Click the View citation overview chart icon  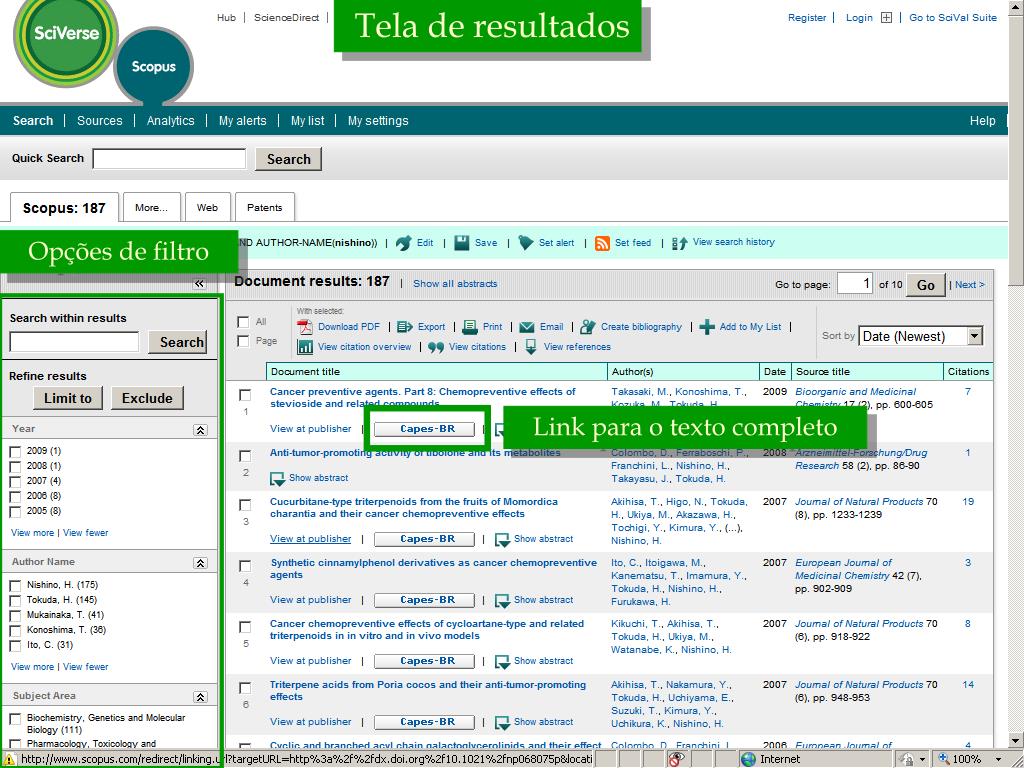pos(305,347)
